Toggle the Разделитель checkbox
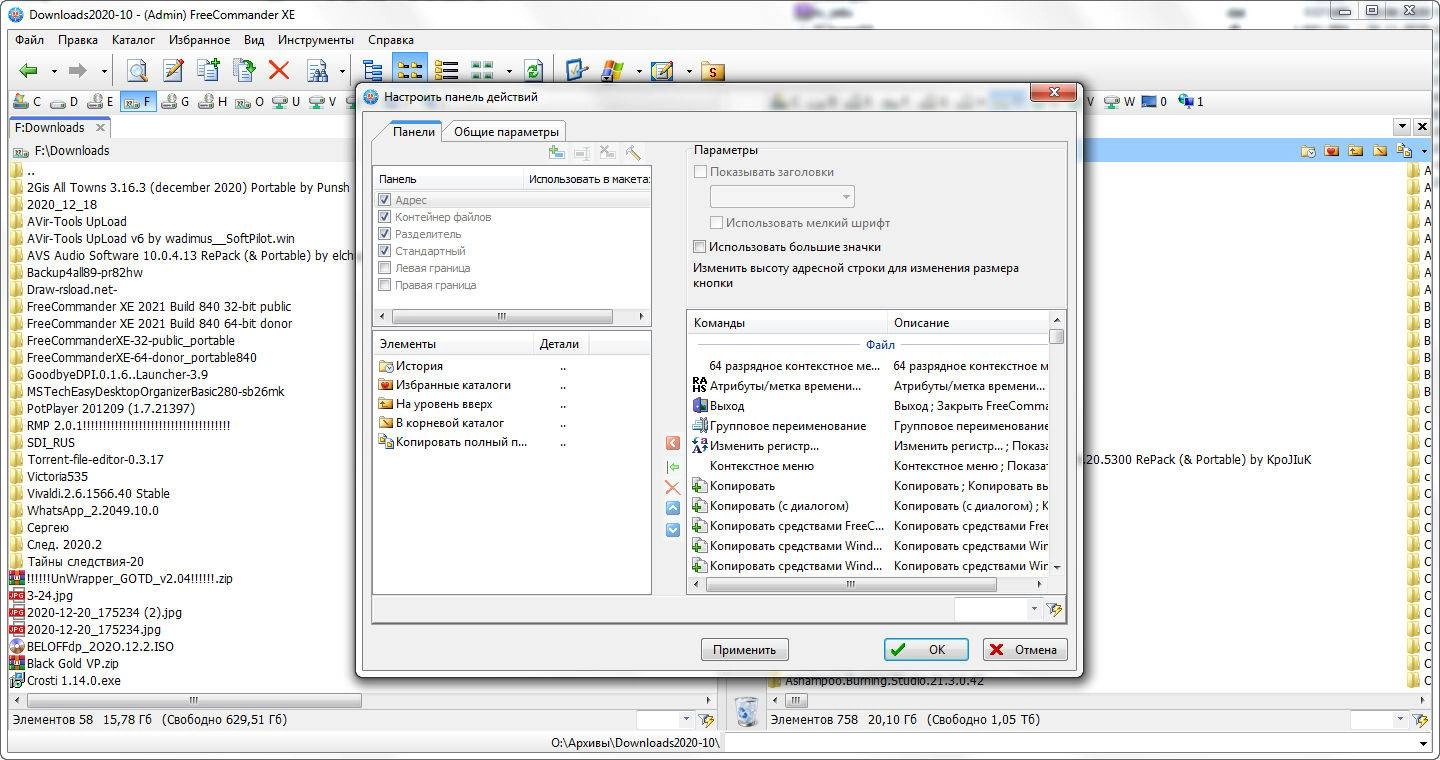The height and width of the screenshot is (760, 1440). tap(385, 234)
